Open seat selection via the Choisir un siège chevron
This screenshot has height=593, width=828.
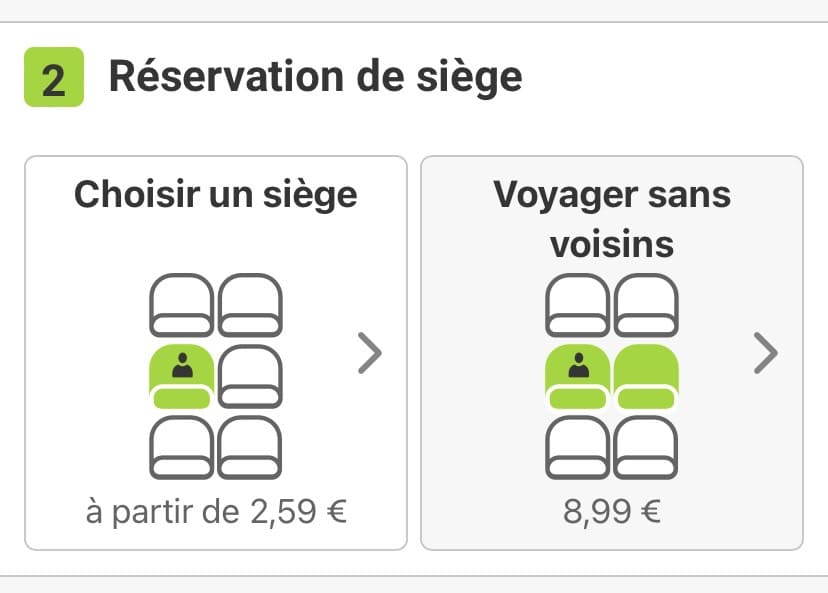(370, 352)
